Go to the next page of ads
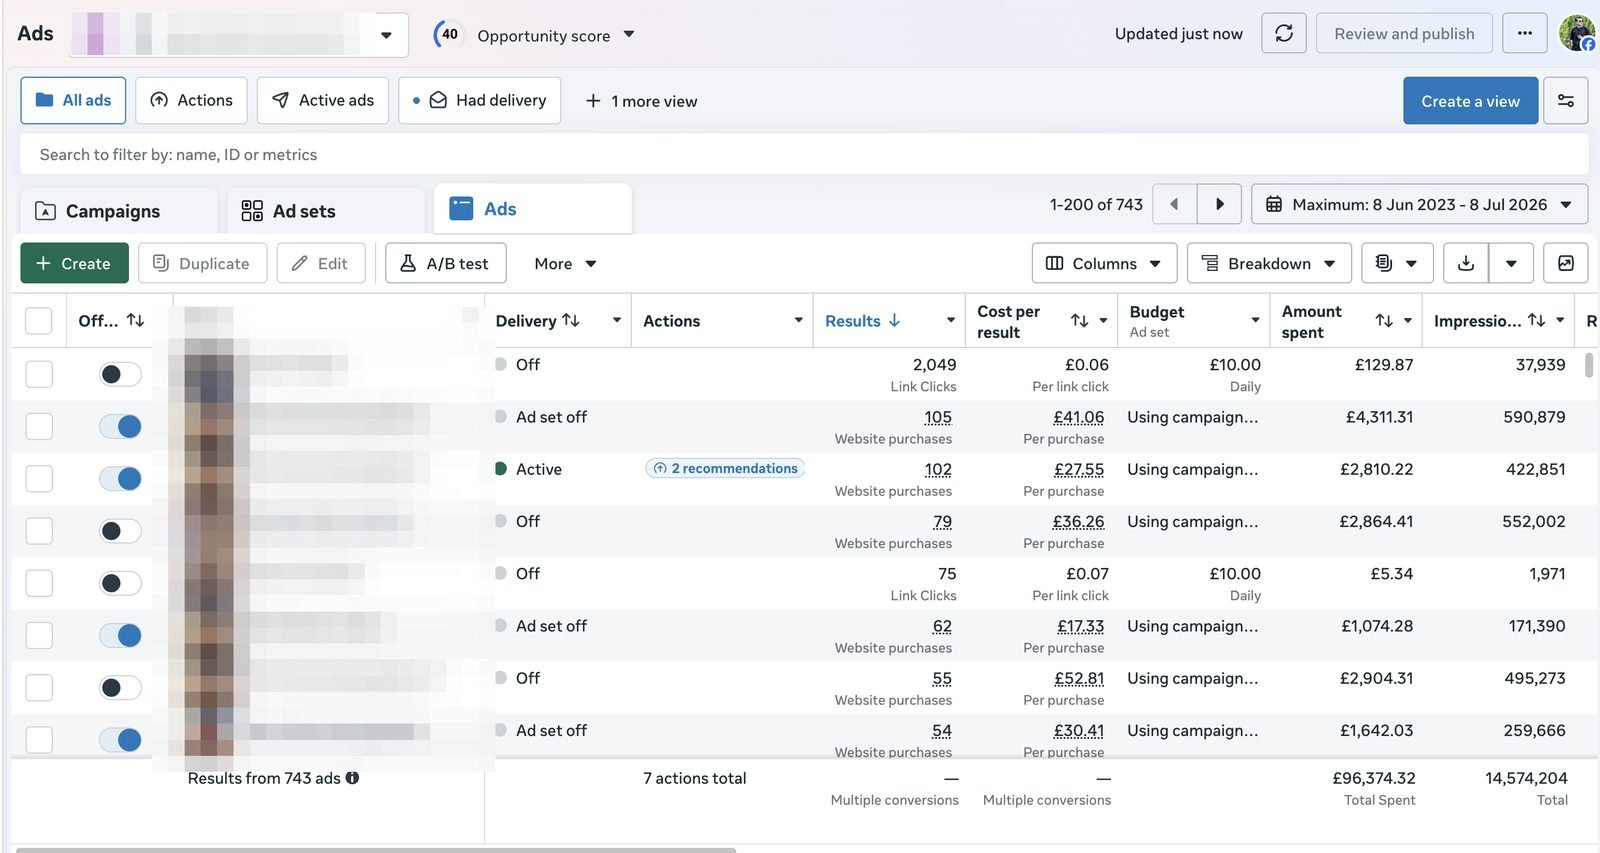Image resolution: width=1600 pixels, height=853 pixels. tap(1219, 204)
